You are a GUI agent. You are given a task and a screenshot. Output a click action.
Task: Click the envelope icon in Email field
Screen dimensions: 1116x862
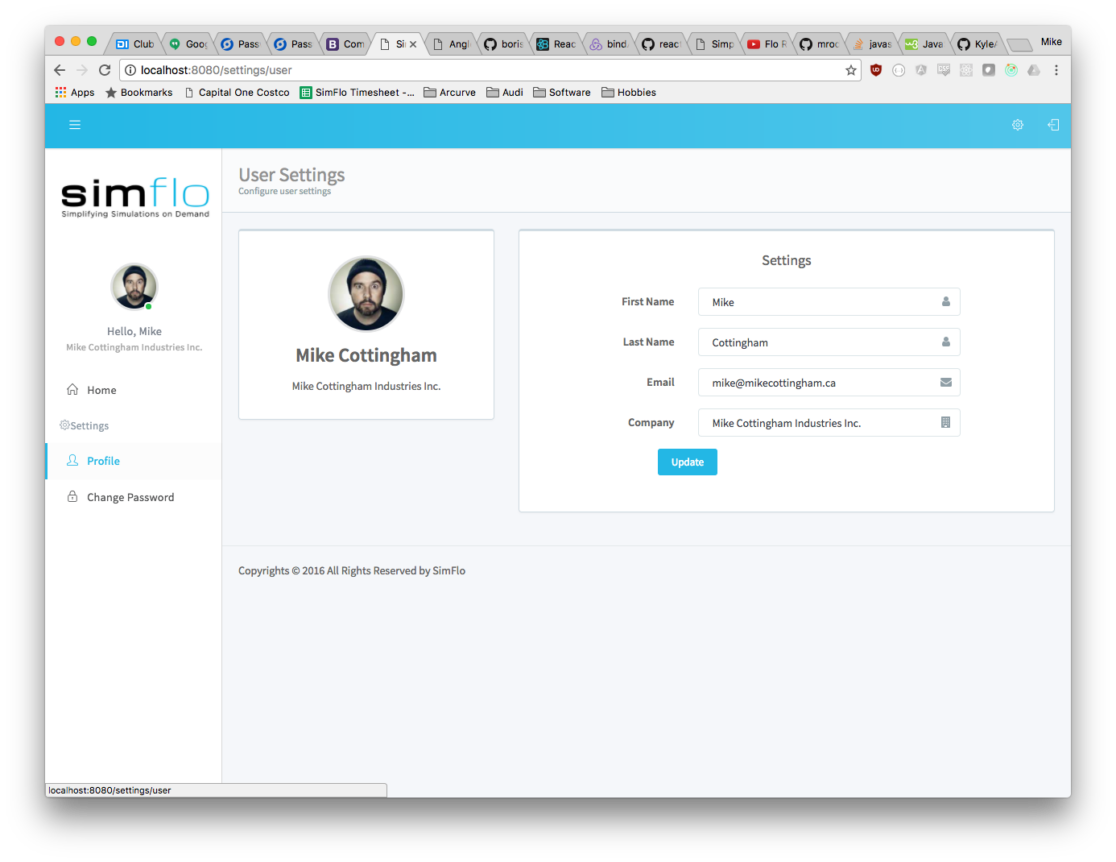(x=945, y=382)
